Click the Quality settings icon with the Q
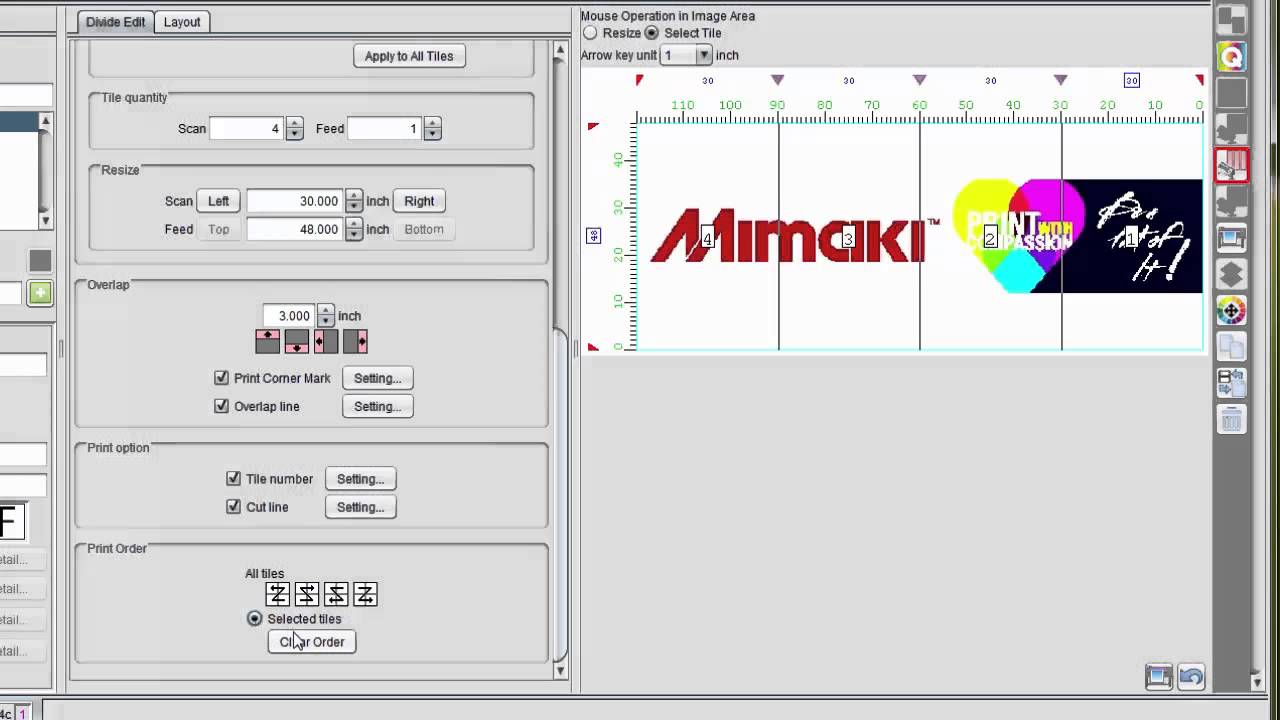 [1231, 55]
